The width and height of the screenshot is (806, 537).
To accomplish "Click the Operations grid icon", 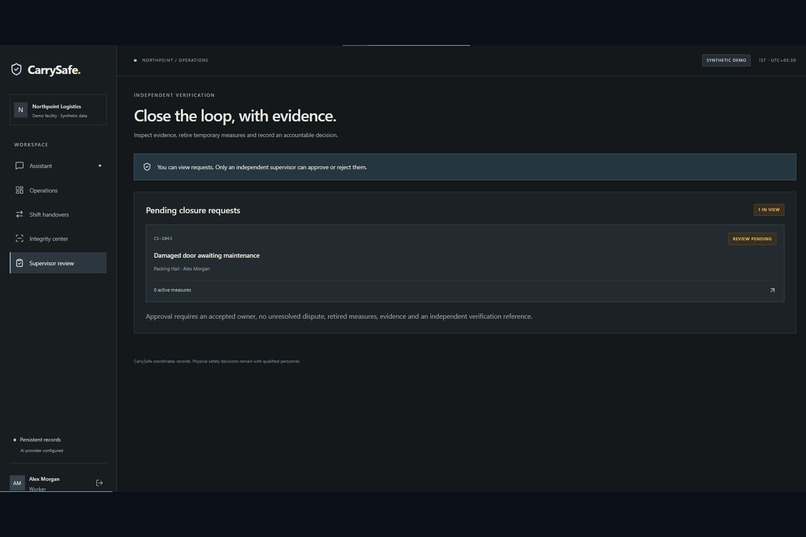I will [x=20, y=190].
